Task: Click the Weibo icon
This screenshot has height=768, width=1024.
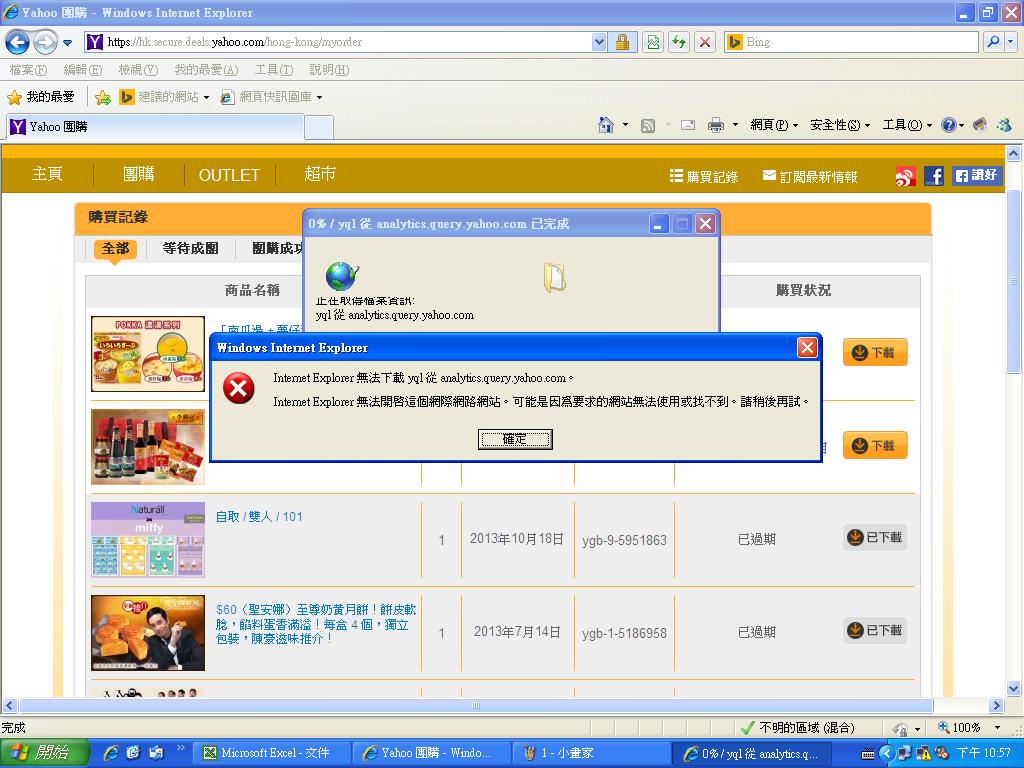Action: coord(905,176)
